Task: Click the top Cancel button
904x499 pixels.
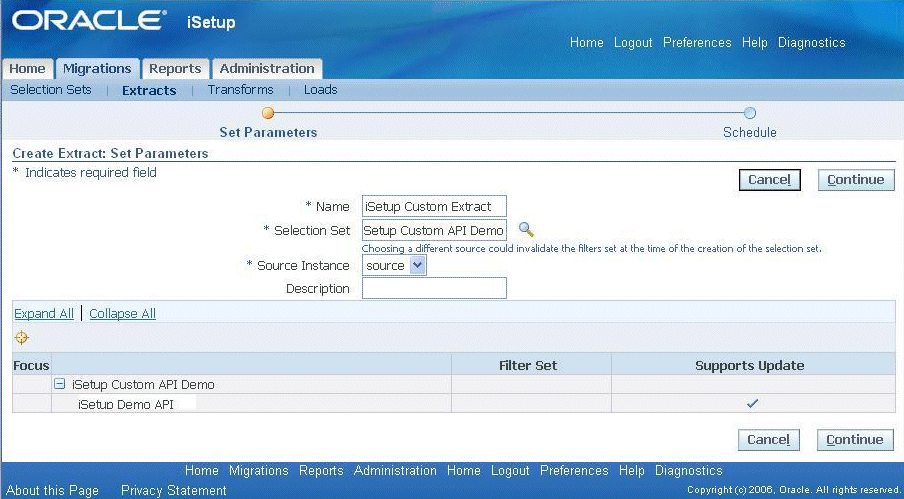Action: (769, 180)
